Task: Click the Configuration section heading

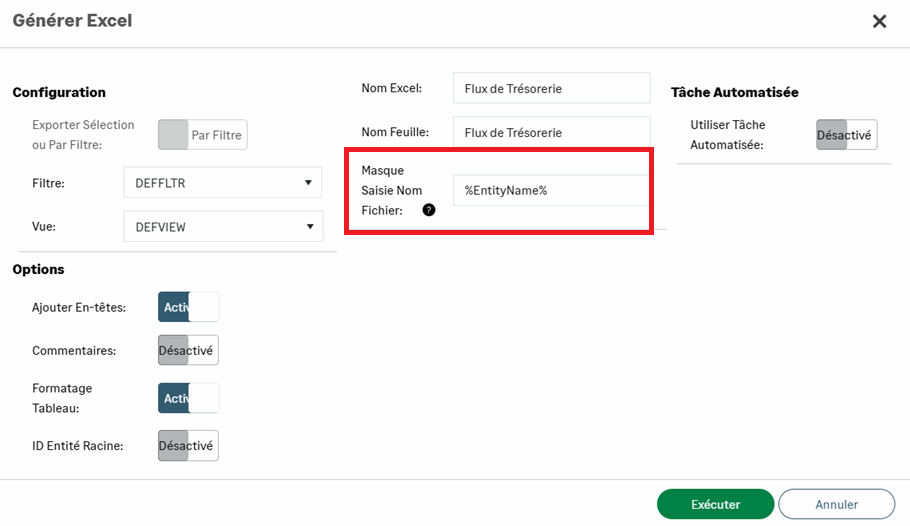Action: [59, 92]
